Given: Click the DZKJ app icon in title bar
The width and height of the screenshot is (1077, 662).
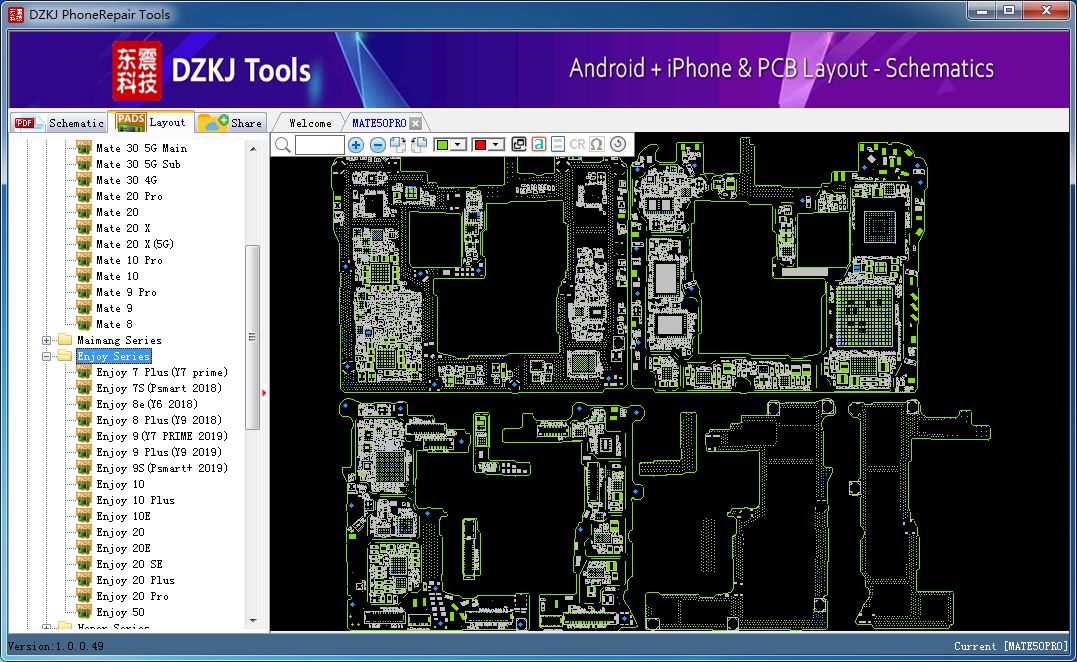Looking at the screenshot, I should (16, 14).
